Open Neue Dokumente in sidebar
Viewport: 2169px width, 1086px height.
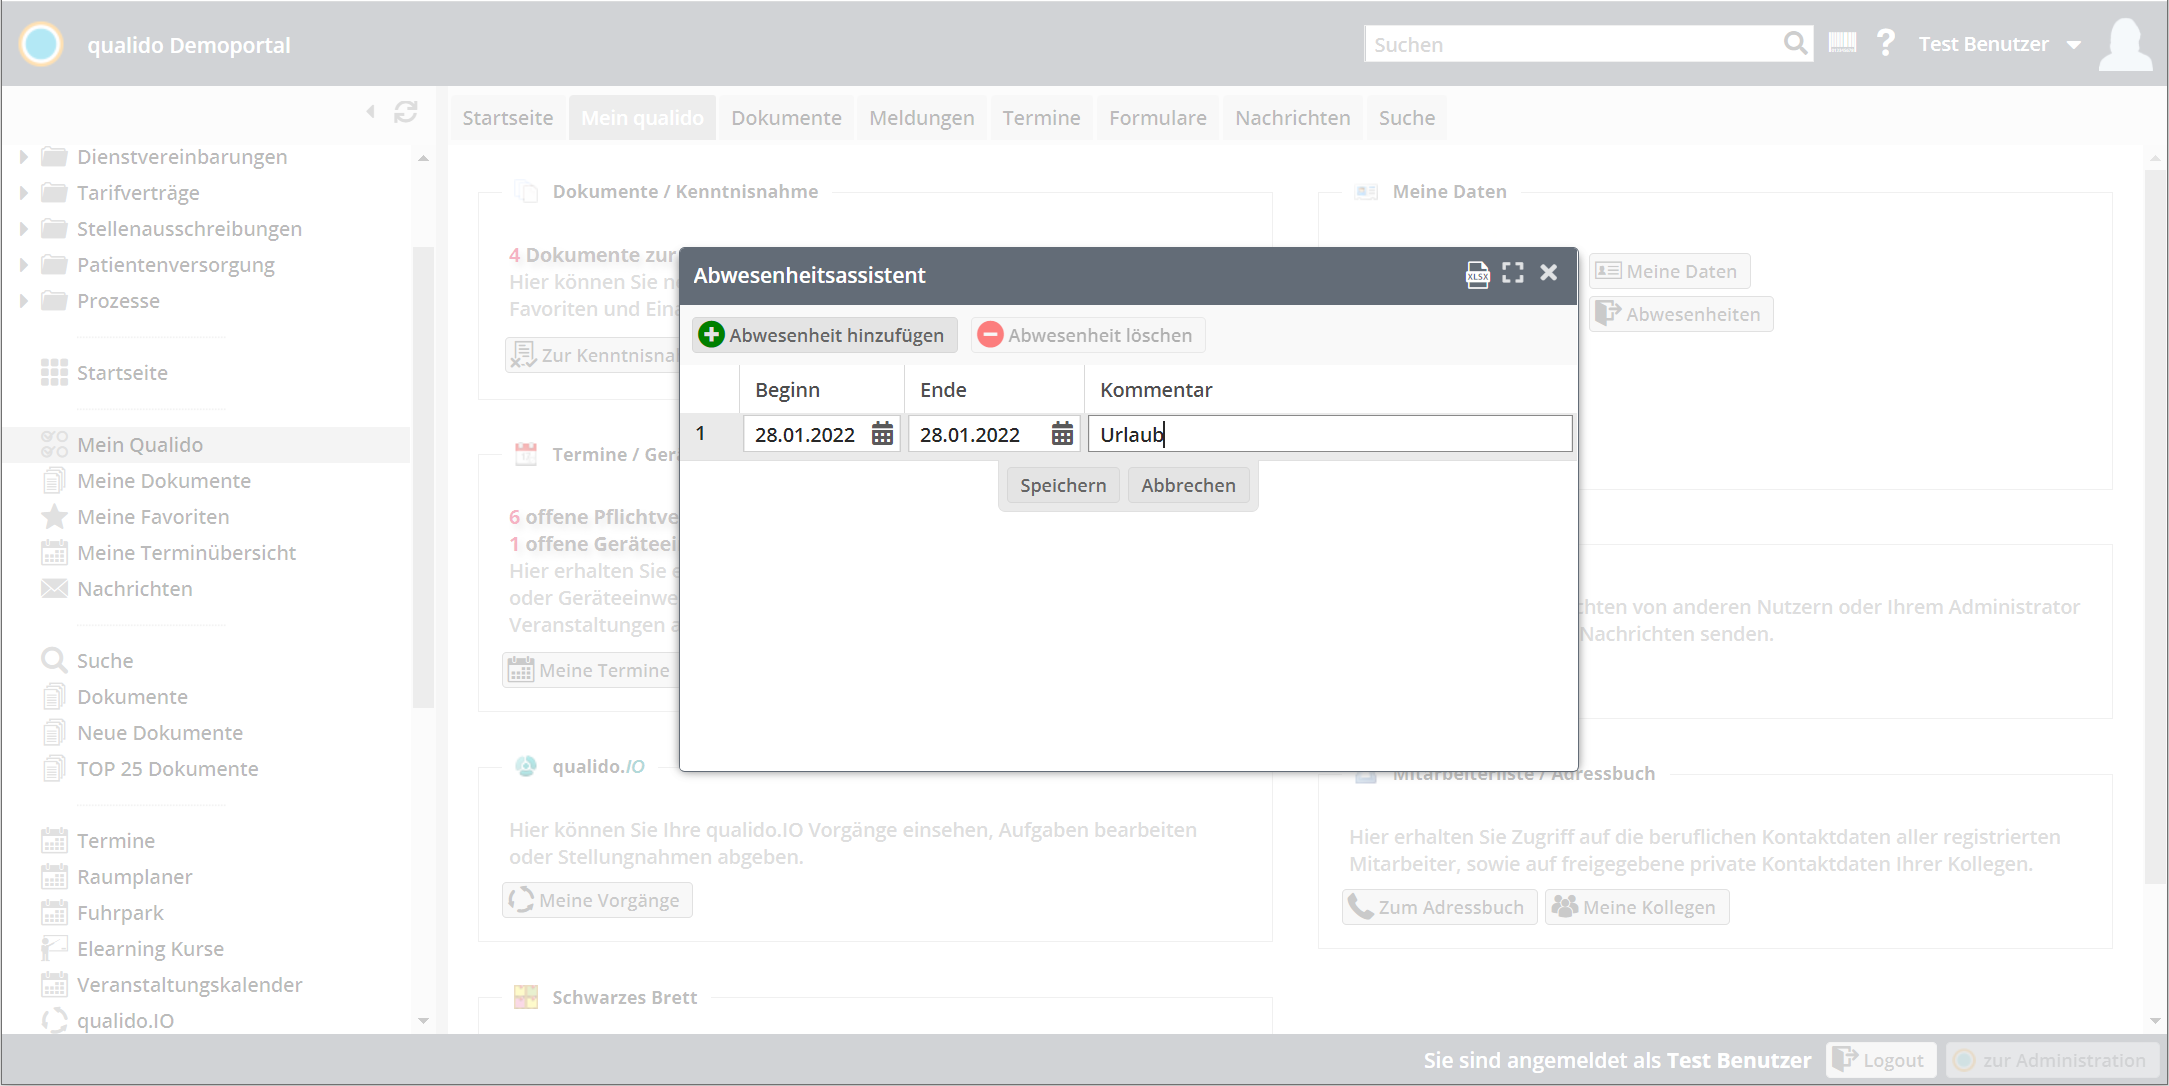click(160, 733)
